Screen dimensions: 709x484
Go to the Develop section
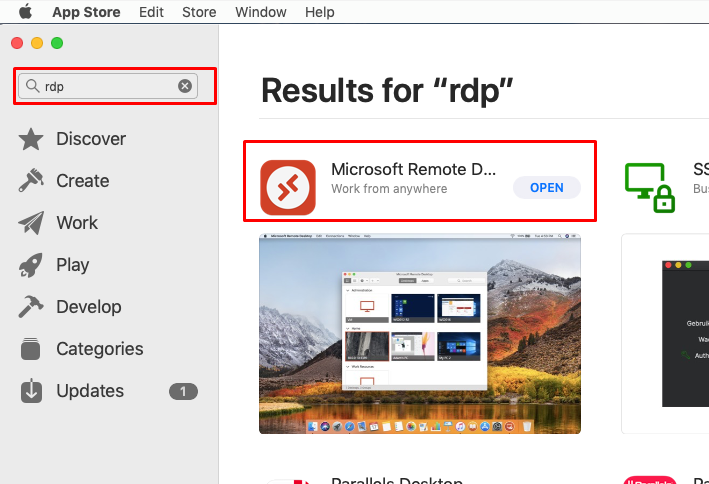point(89,307)
